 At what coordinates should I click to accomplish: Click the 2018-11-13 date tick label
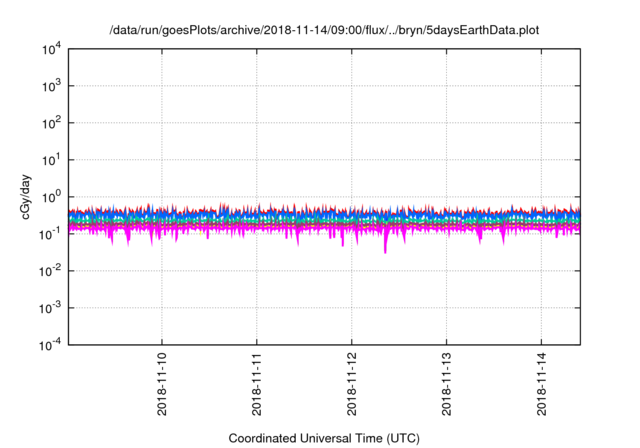pos(447,384)
